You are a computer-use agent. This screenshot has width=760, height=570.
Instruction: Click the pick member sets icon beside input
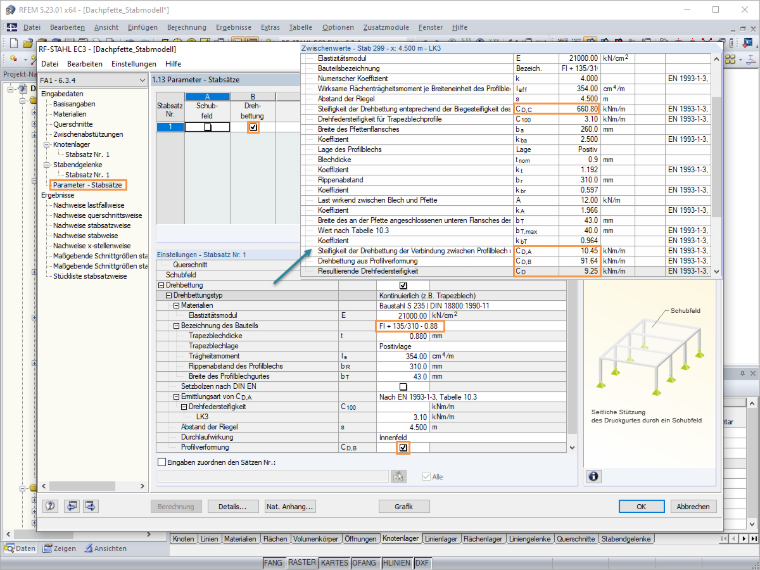pos(398,477)
